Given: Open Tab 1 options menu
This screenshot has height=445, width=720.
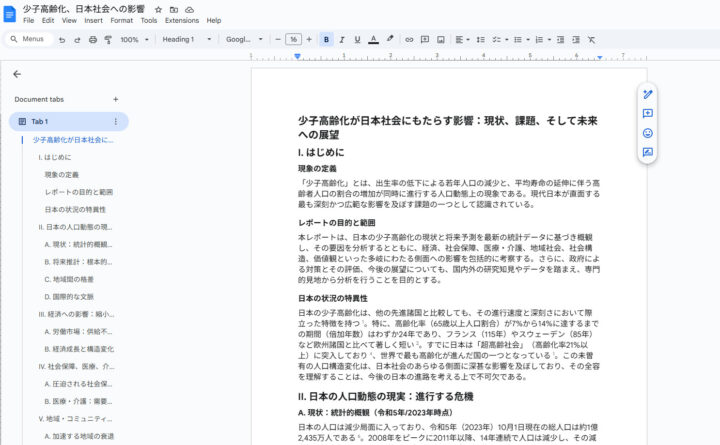Looking at the screenshot, I should pyautogui.click(x=116, y=121).
